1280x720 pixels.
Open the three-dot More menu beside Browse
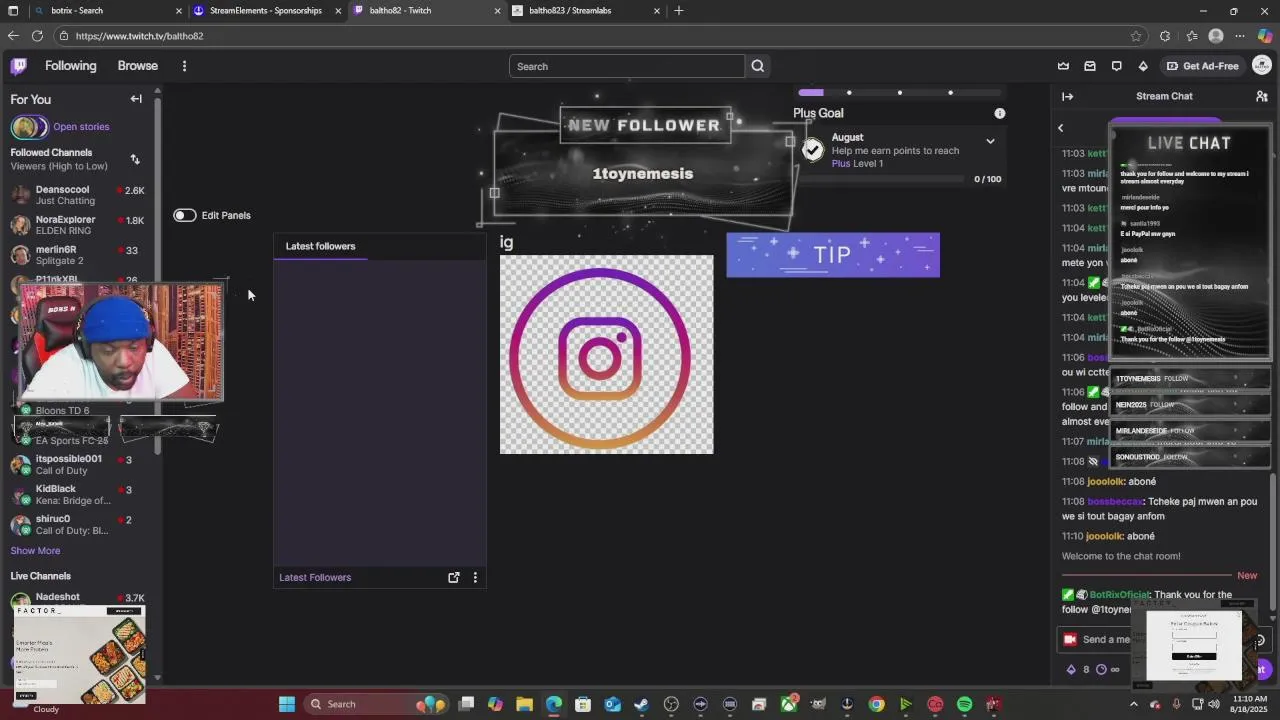point(184,66)
